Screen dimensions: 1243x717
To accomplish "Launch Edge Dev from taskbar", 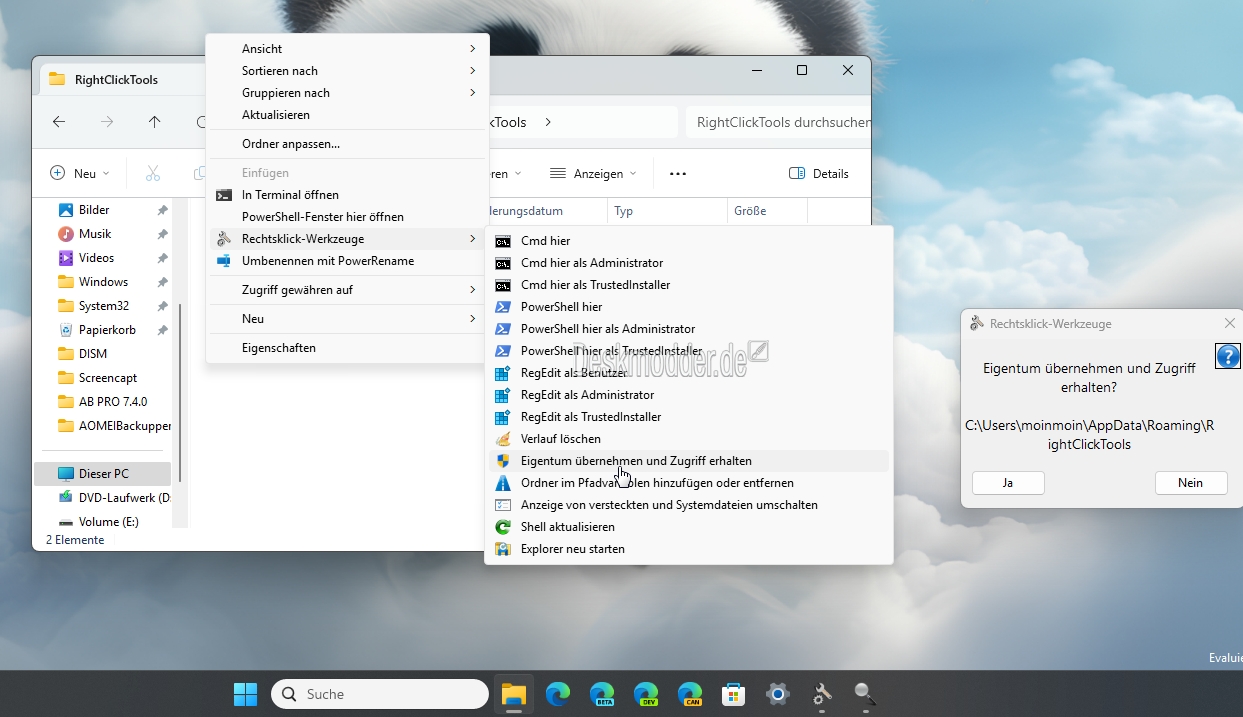I will [646, 694].
